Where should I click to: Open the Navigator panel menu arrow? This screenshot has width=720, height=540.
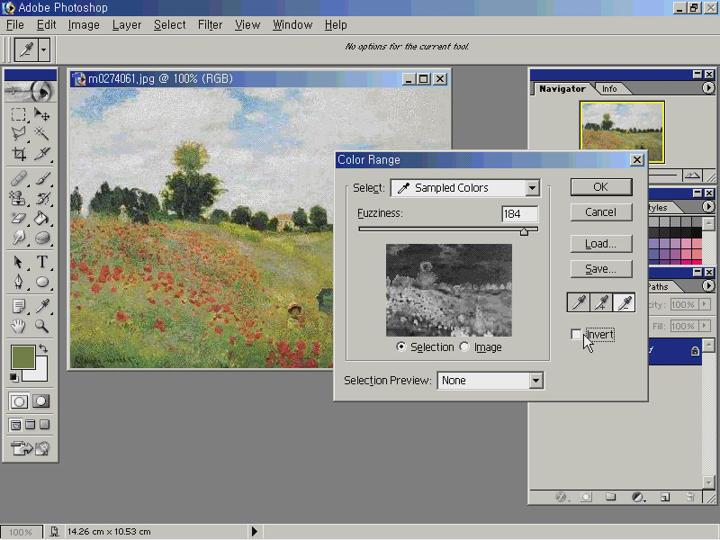708,88
